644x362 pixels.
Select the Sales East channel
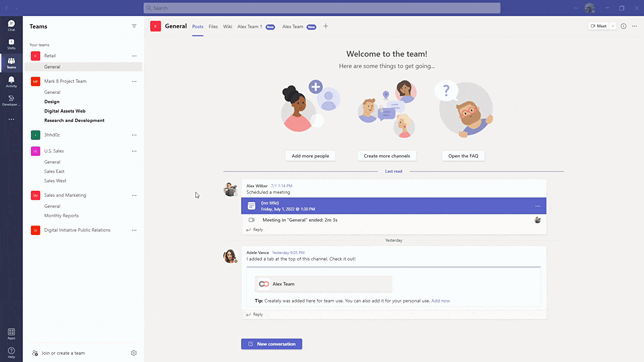(54, 171)
